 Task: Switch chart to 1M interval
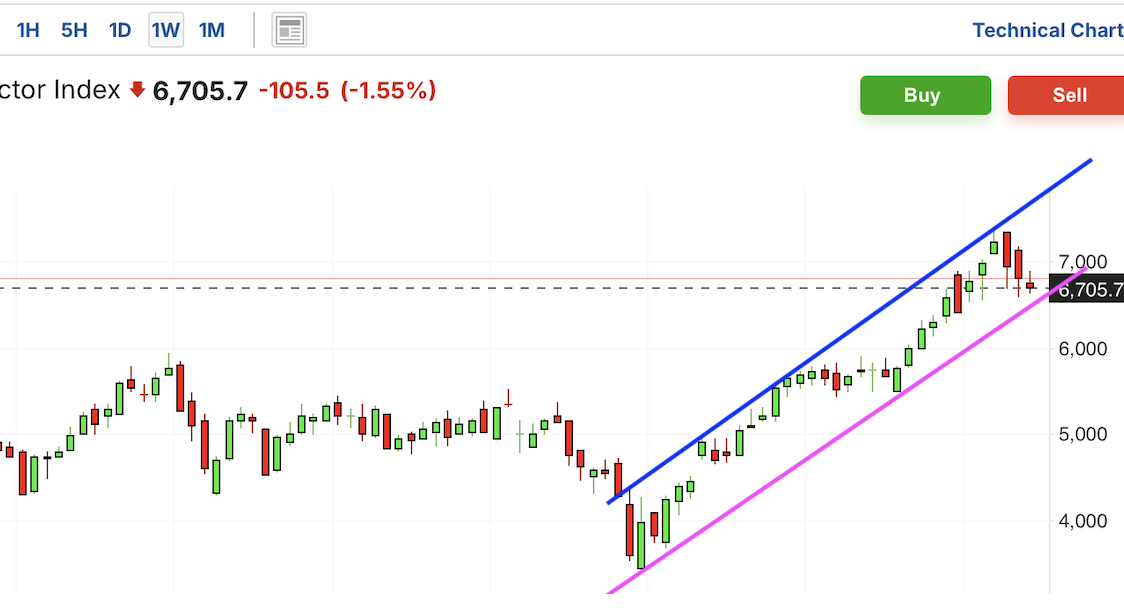click(x=211, y=30)
